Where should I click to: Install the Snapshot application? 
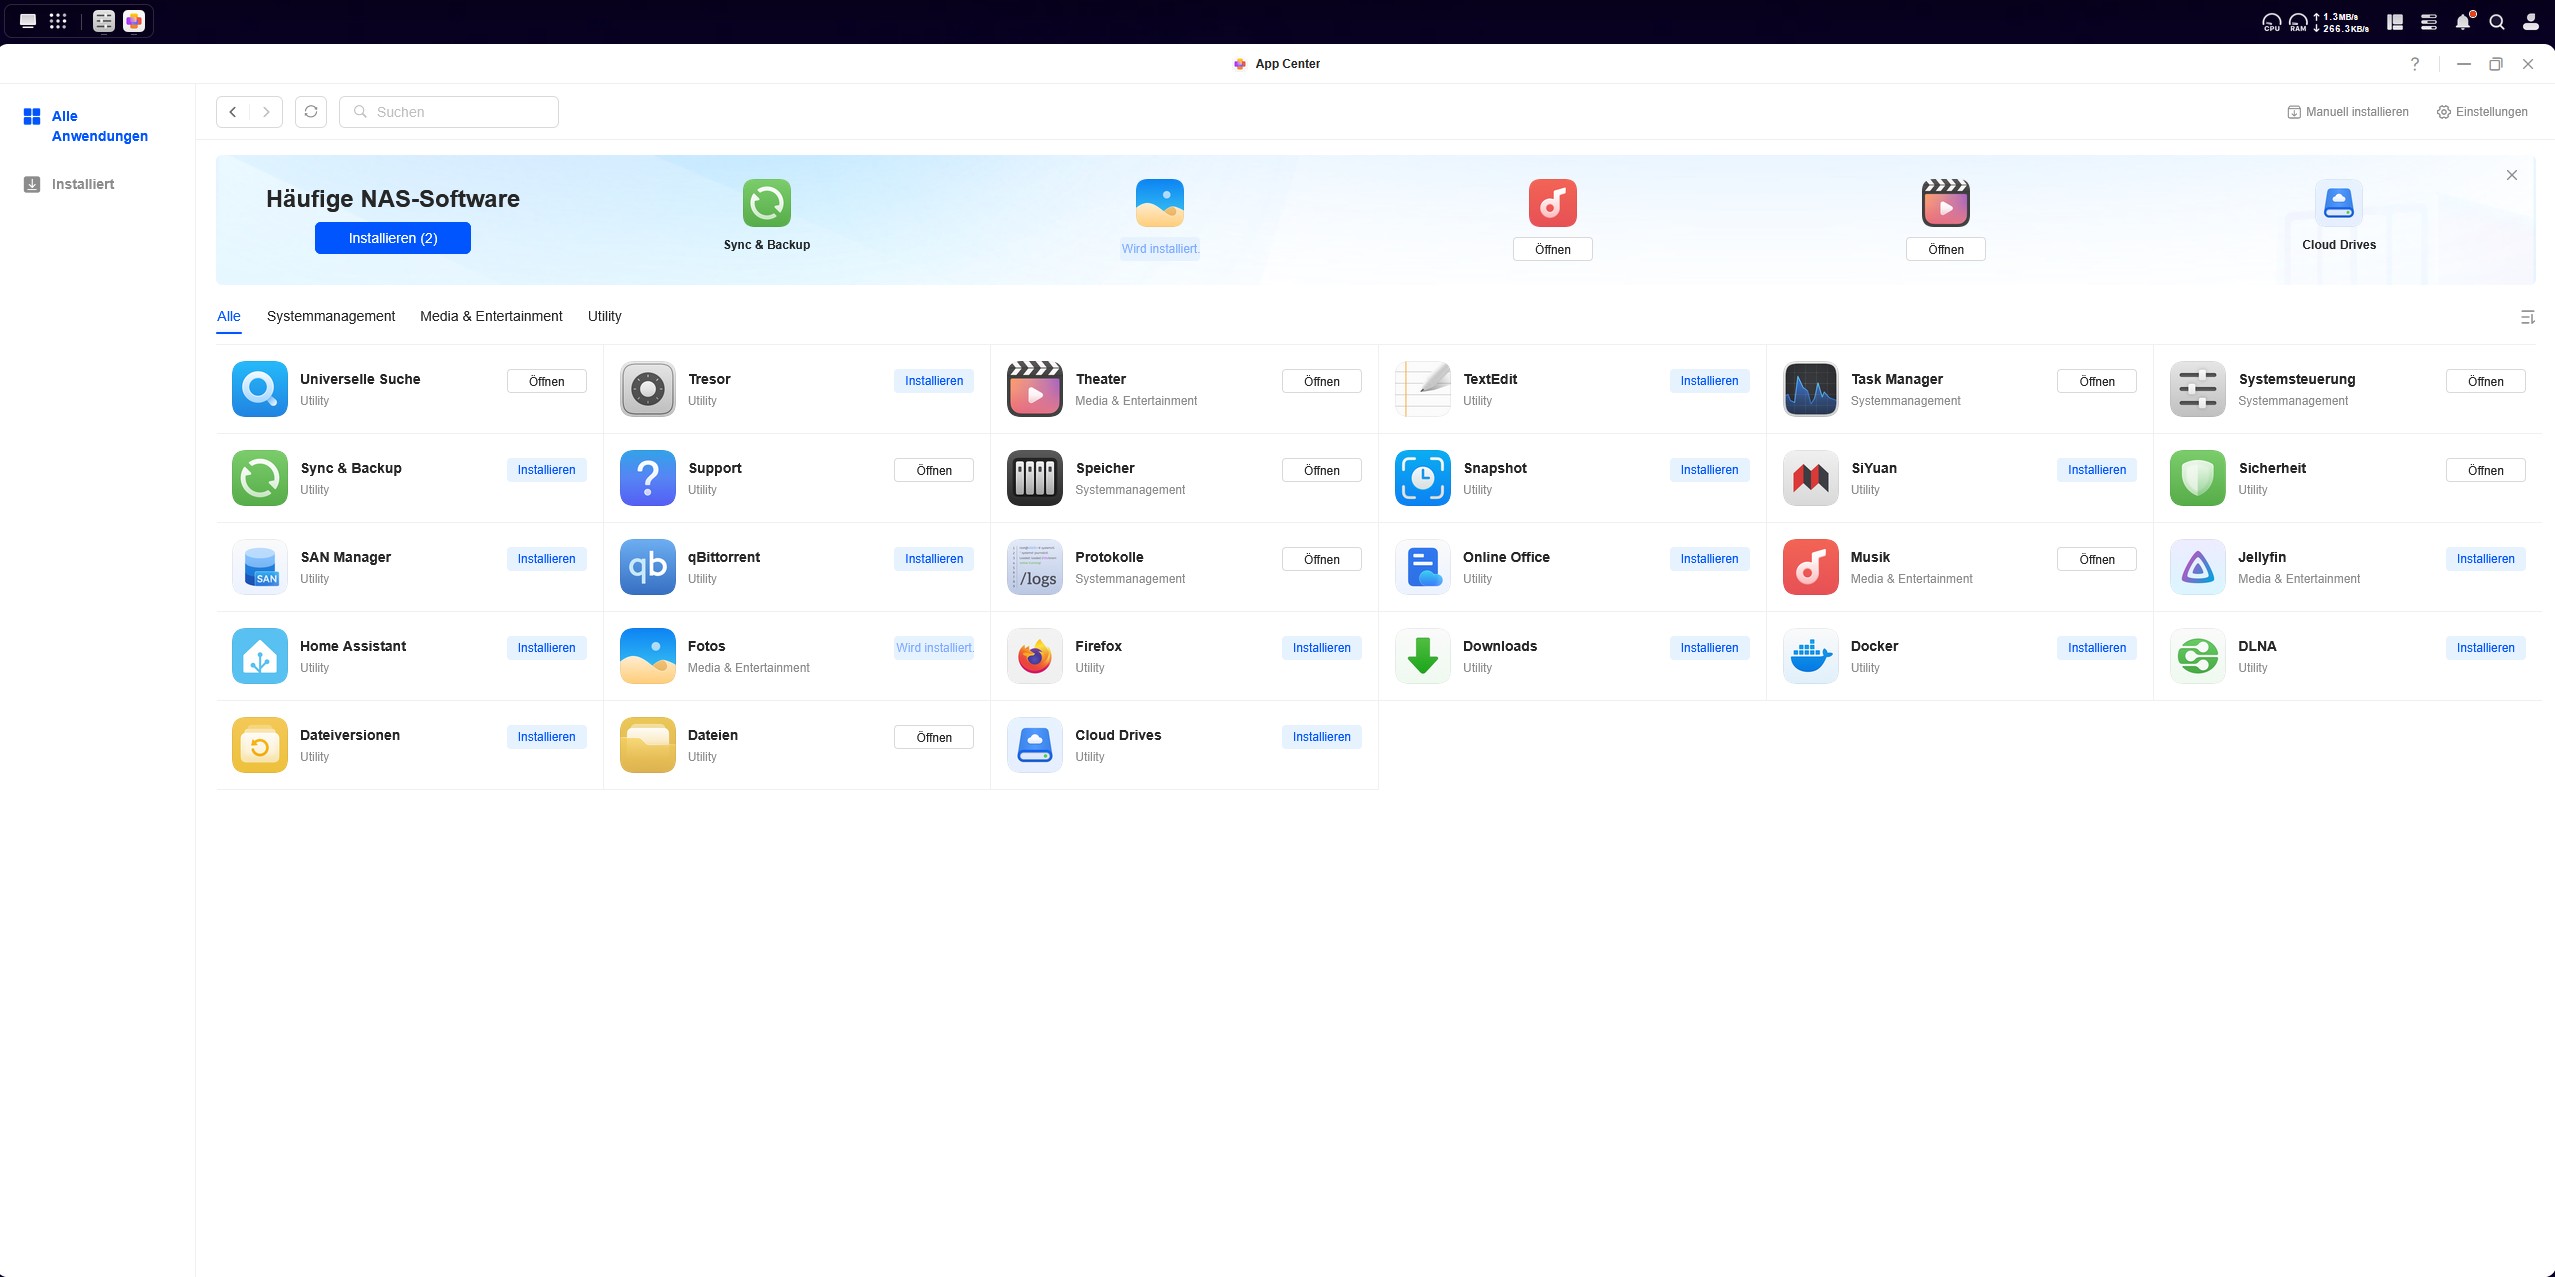tap(1708, 470)
